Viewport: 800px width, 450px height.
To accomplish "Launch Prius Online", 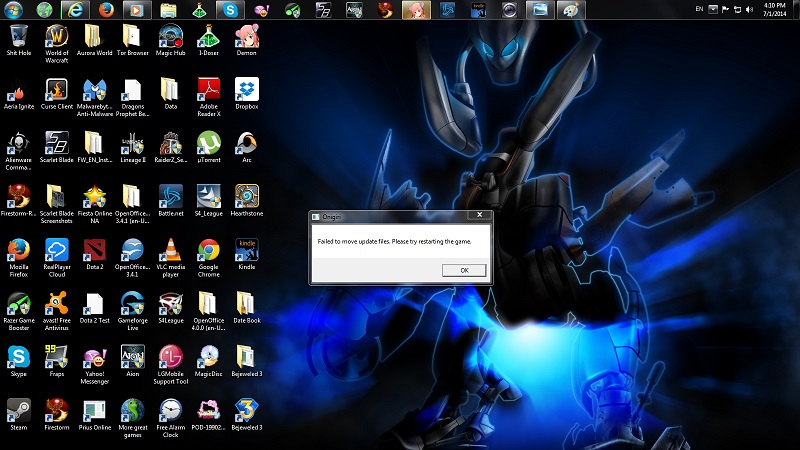I will coord(94,415).
